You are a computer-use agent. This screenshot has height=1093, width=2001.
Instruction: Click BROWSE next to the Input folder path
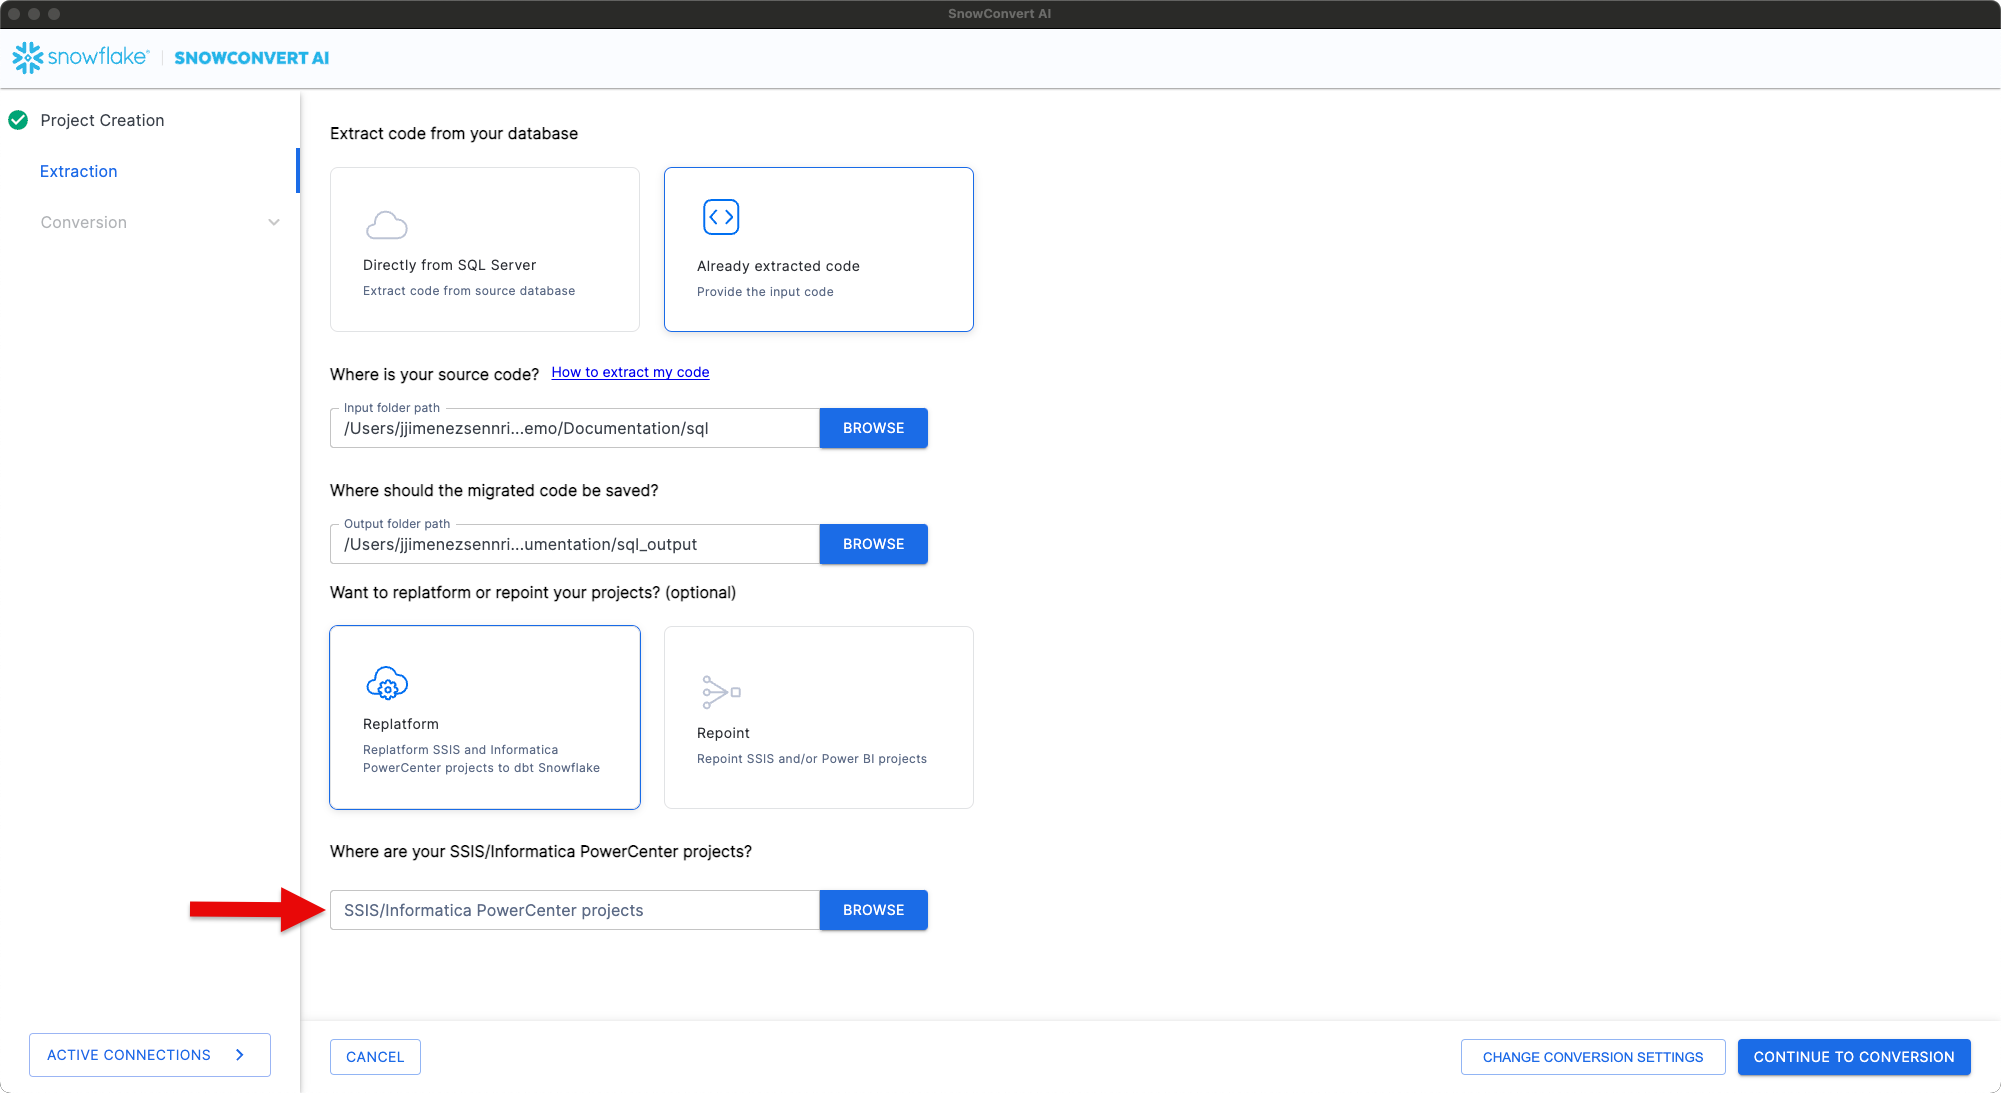click(872, 428)
